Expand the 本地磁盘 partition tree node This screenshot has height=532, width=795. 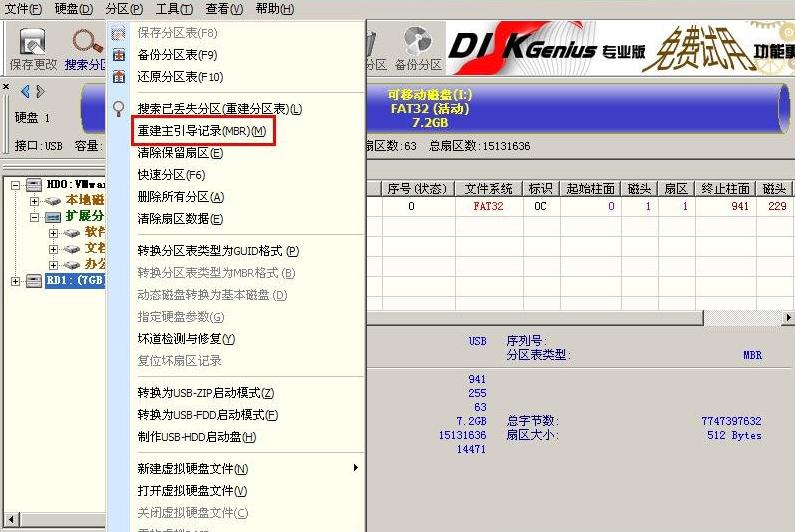tap(34, 201)
